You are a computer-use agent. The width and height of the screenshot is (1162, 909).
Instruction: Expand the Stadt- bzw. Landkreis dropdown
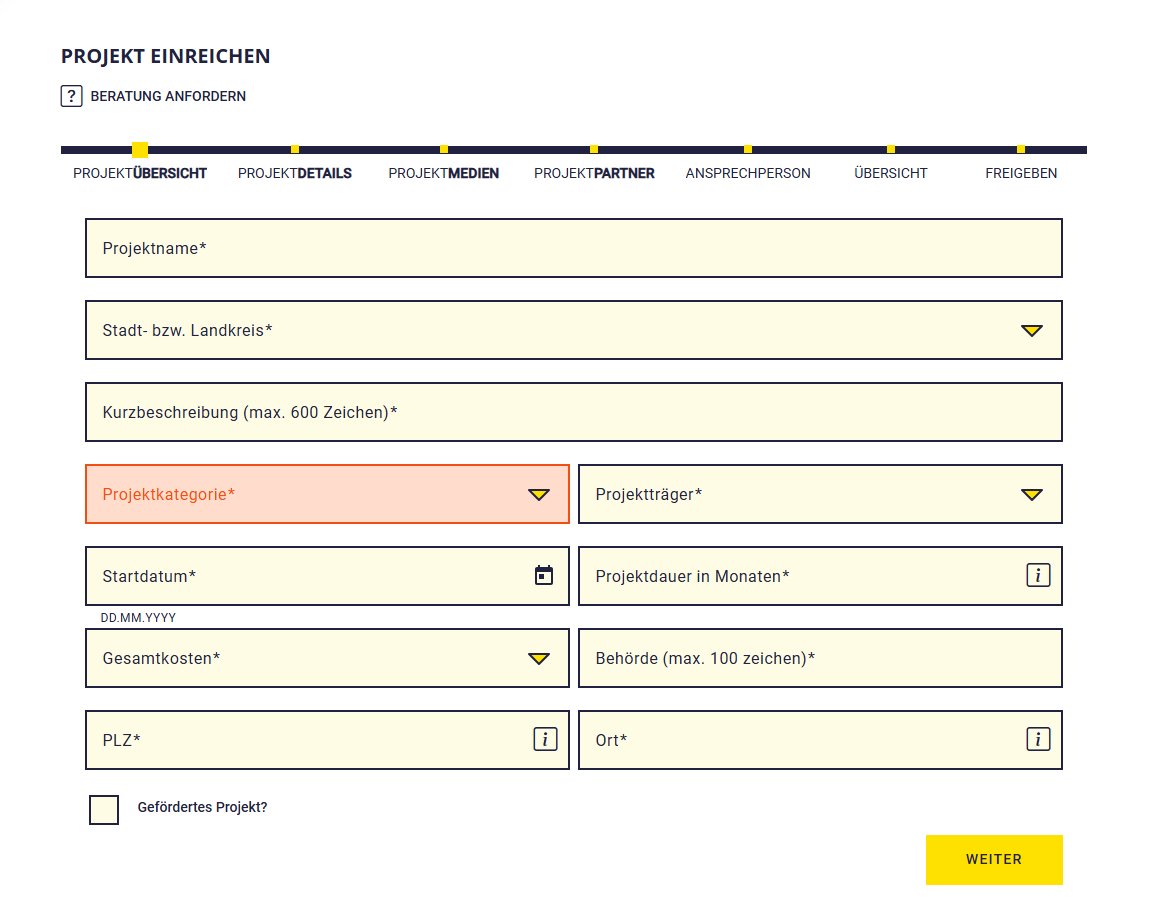(x=1031, y=330)
